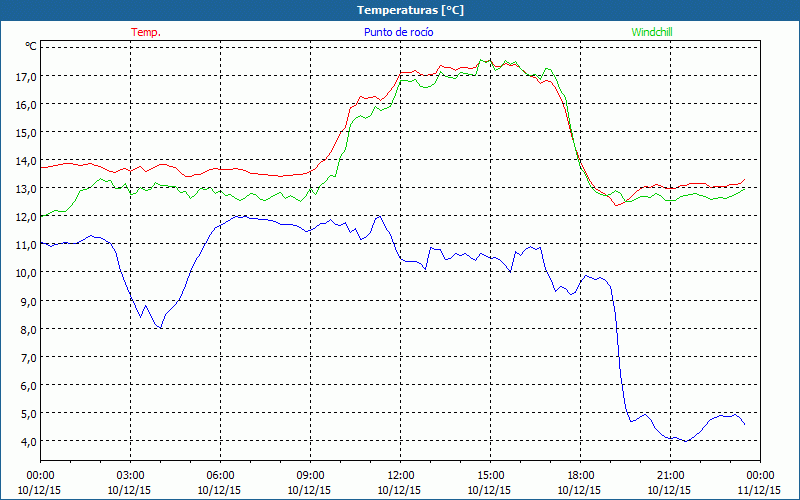Click the 14,0 y-axis value
The height and width of the screenshot is (500, 800).
[x=27, y=161]
